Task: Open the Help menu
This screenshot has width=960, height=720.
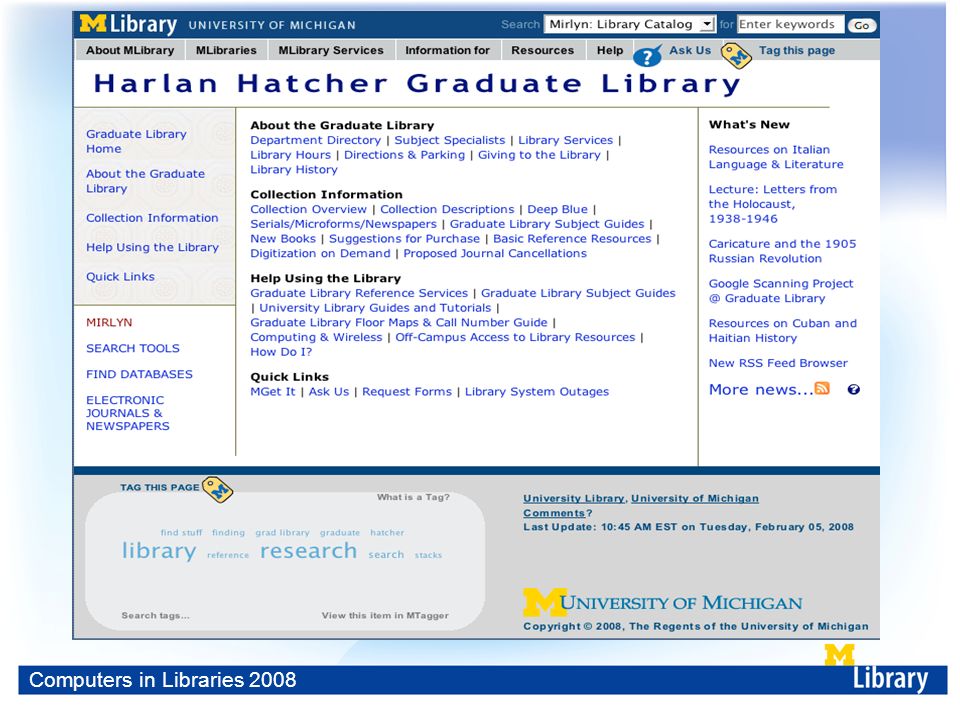Action: [610, 50]
